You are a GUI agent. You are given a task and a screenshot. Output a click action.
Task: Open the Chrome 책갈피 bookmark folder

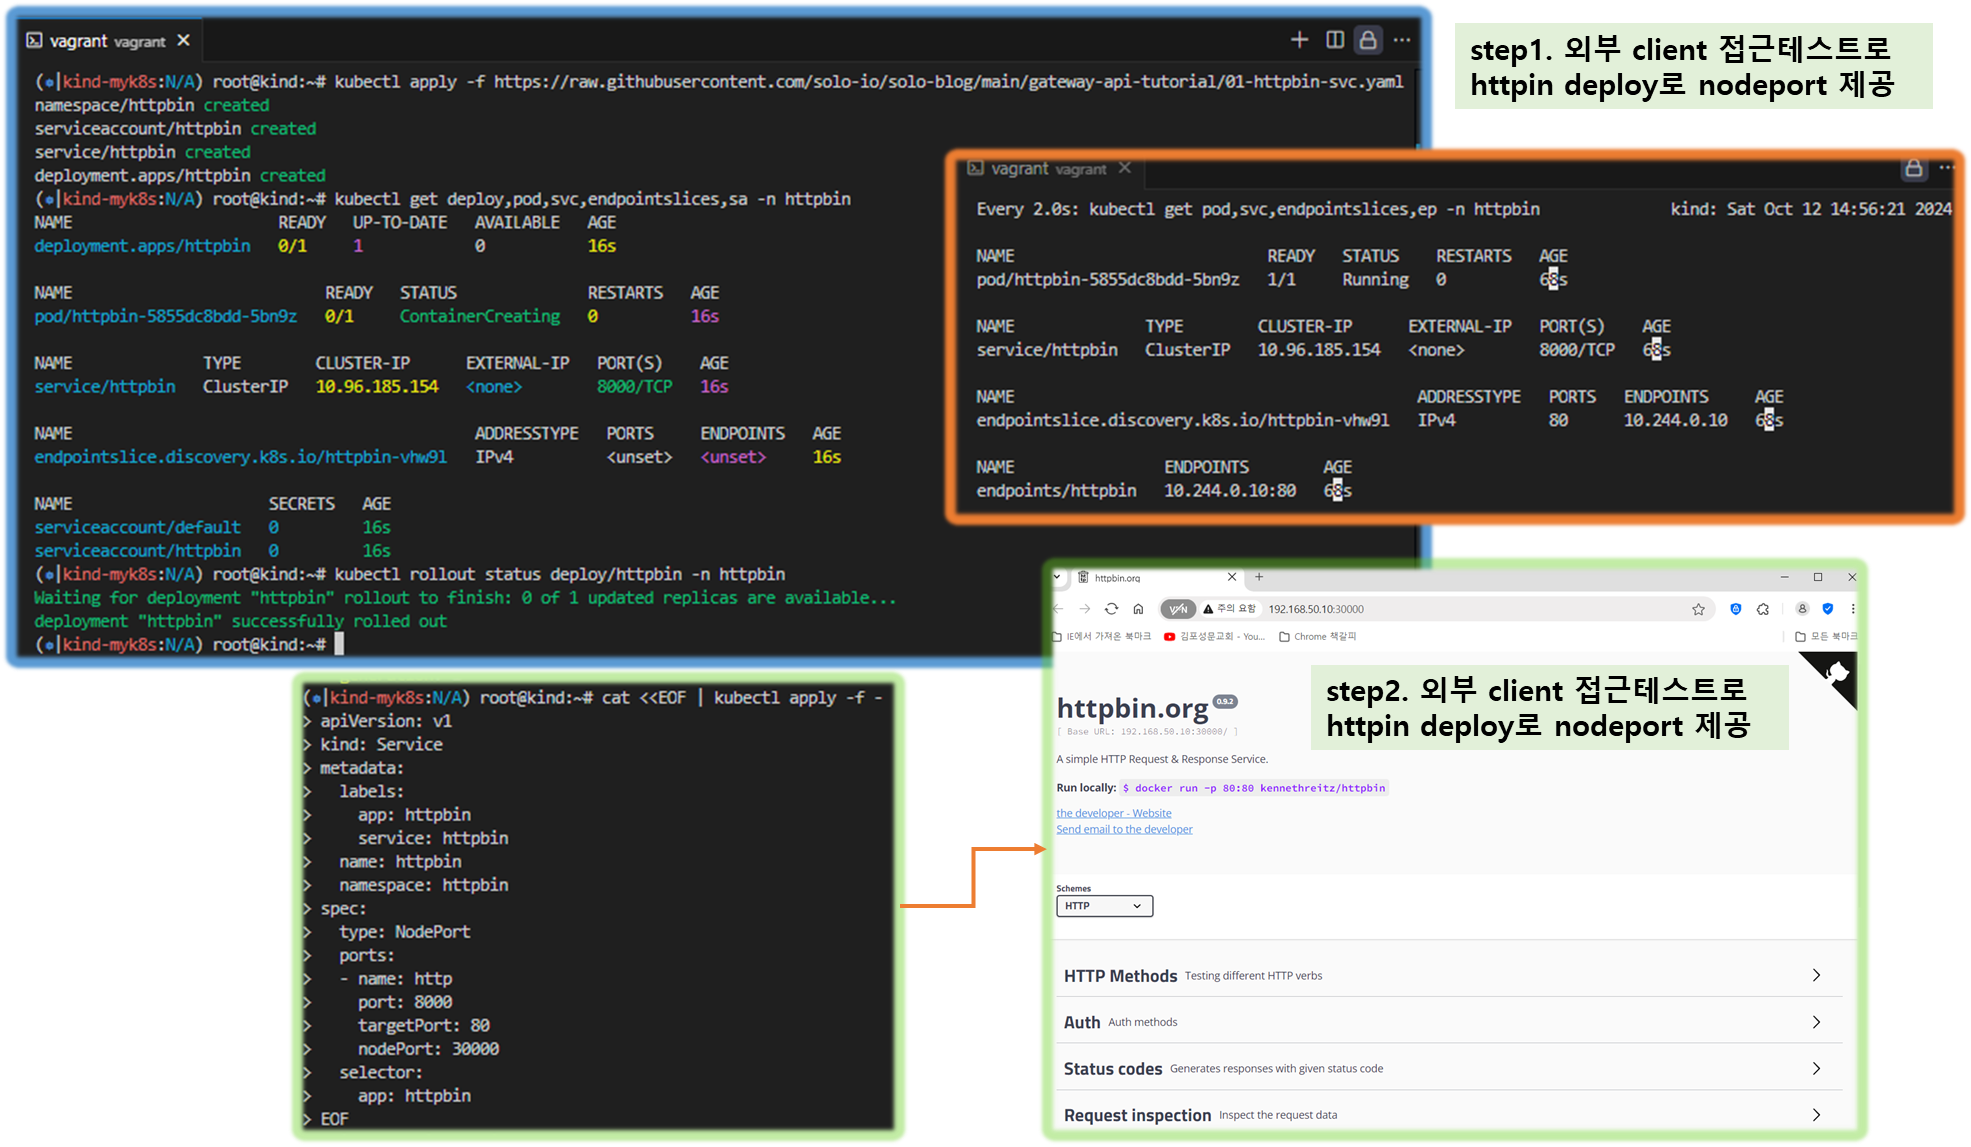tap(1318, 637)
